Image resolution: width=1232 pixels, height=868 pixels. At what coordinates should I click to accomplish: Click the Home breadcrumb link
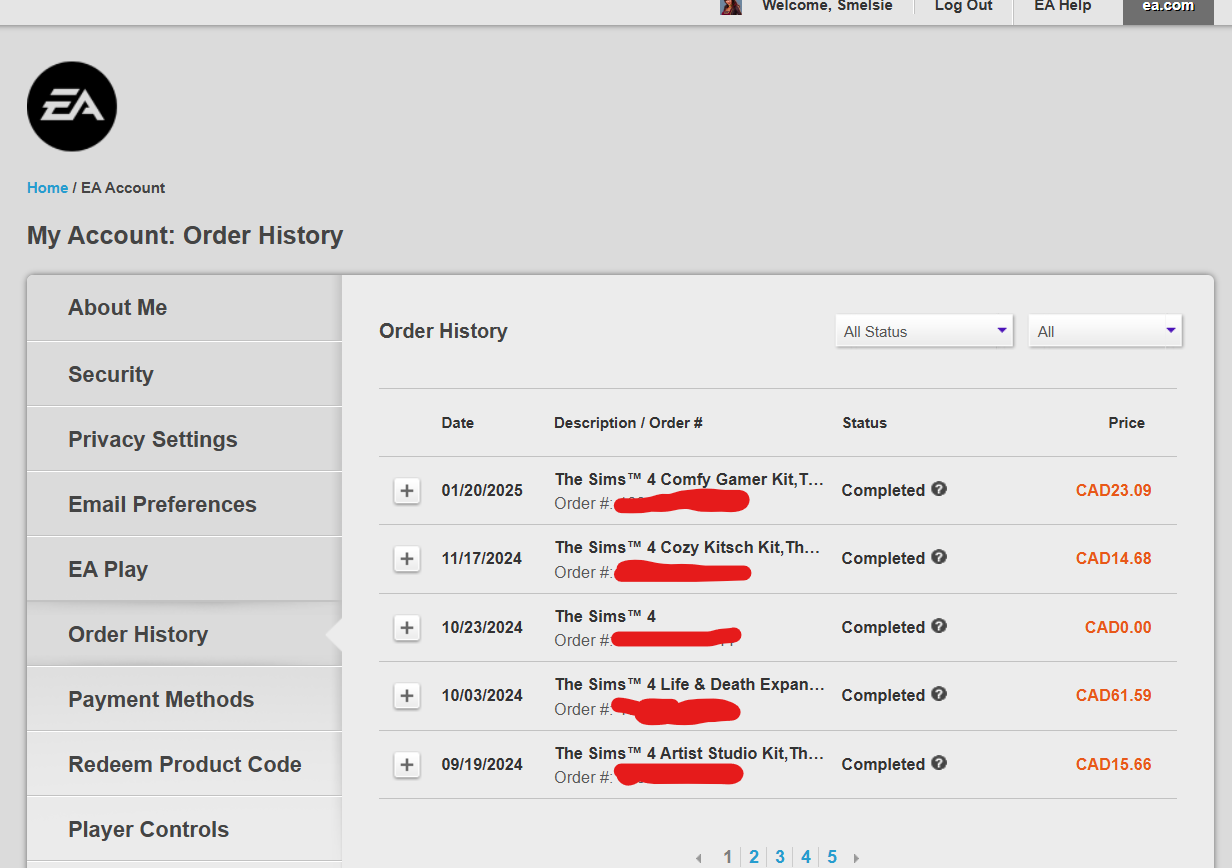click(47, 188)
